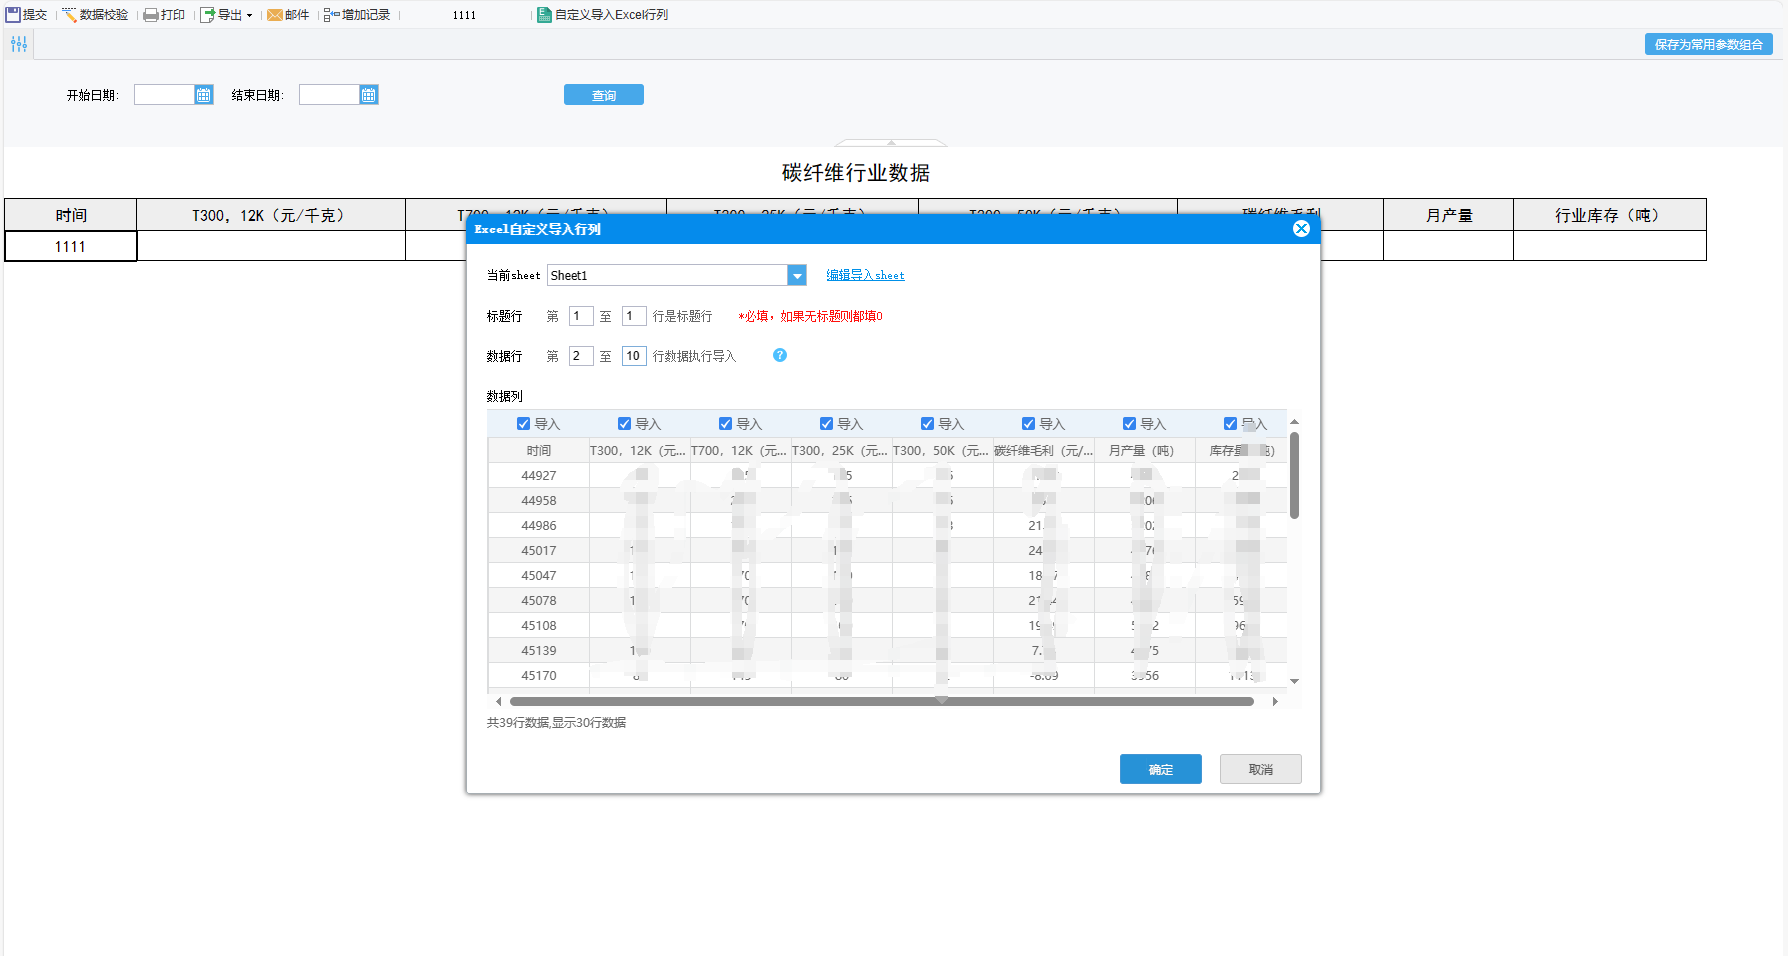Click the 数据行 end row input field
Viewport: 1788px width, 956px height.
coord(633,356)
